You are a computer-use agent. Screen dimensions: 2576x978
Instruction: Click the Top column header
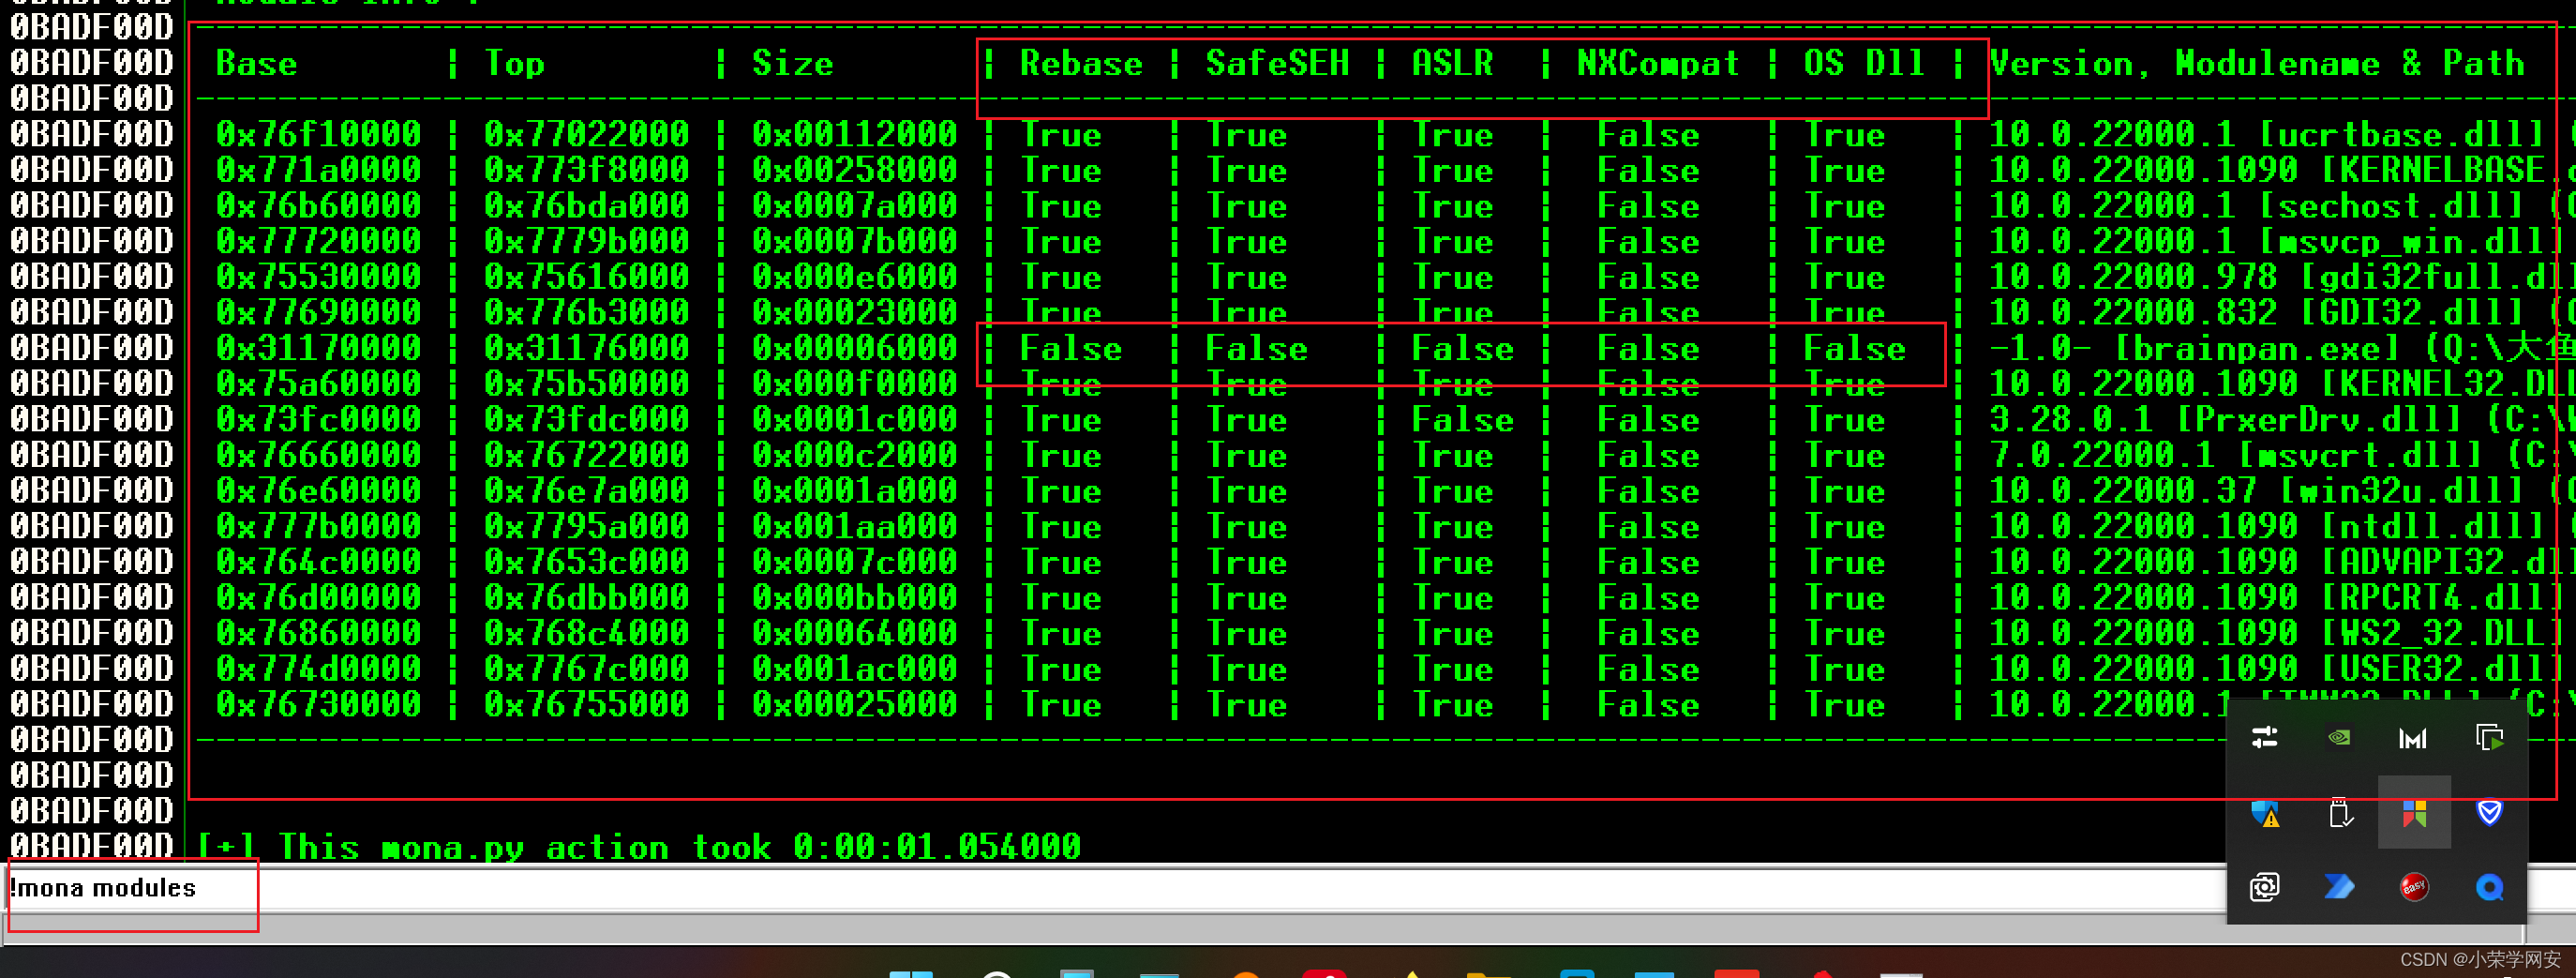click(x=514, y=64)
